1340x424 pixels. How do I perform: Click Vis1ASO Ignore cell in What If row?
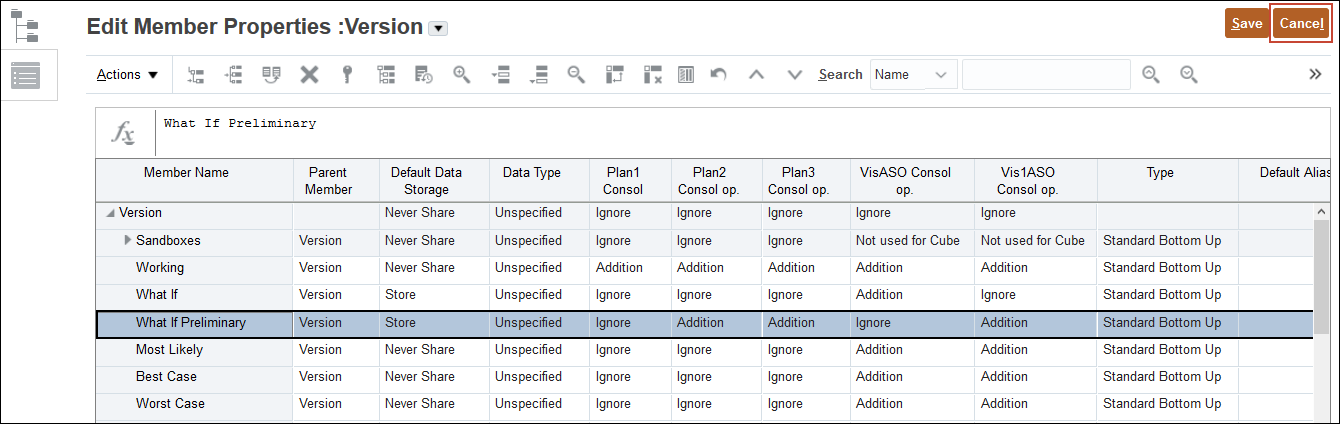tap(1035, 295)
